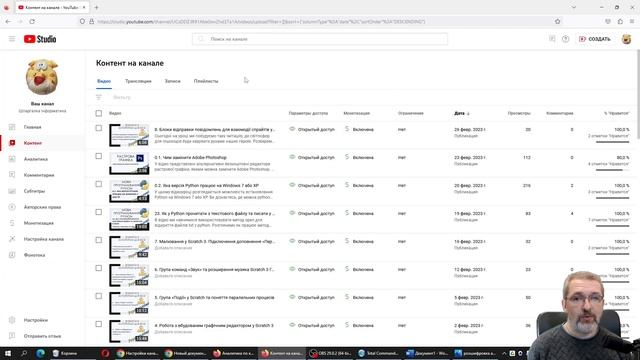Open visibility dropdown for 'Python працює на Windows 7' video
Screen dimensions: 640x360
(312, 185)
